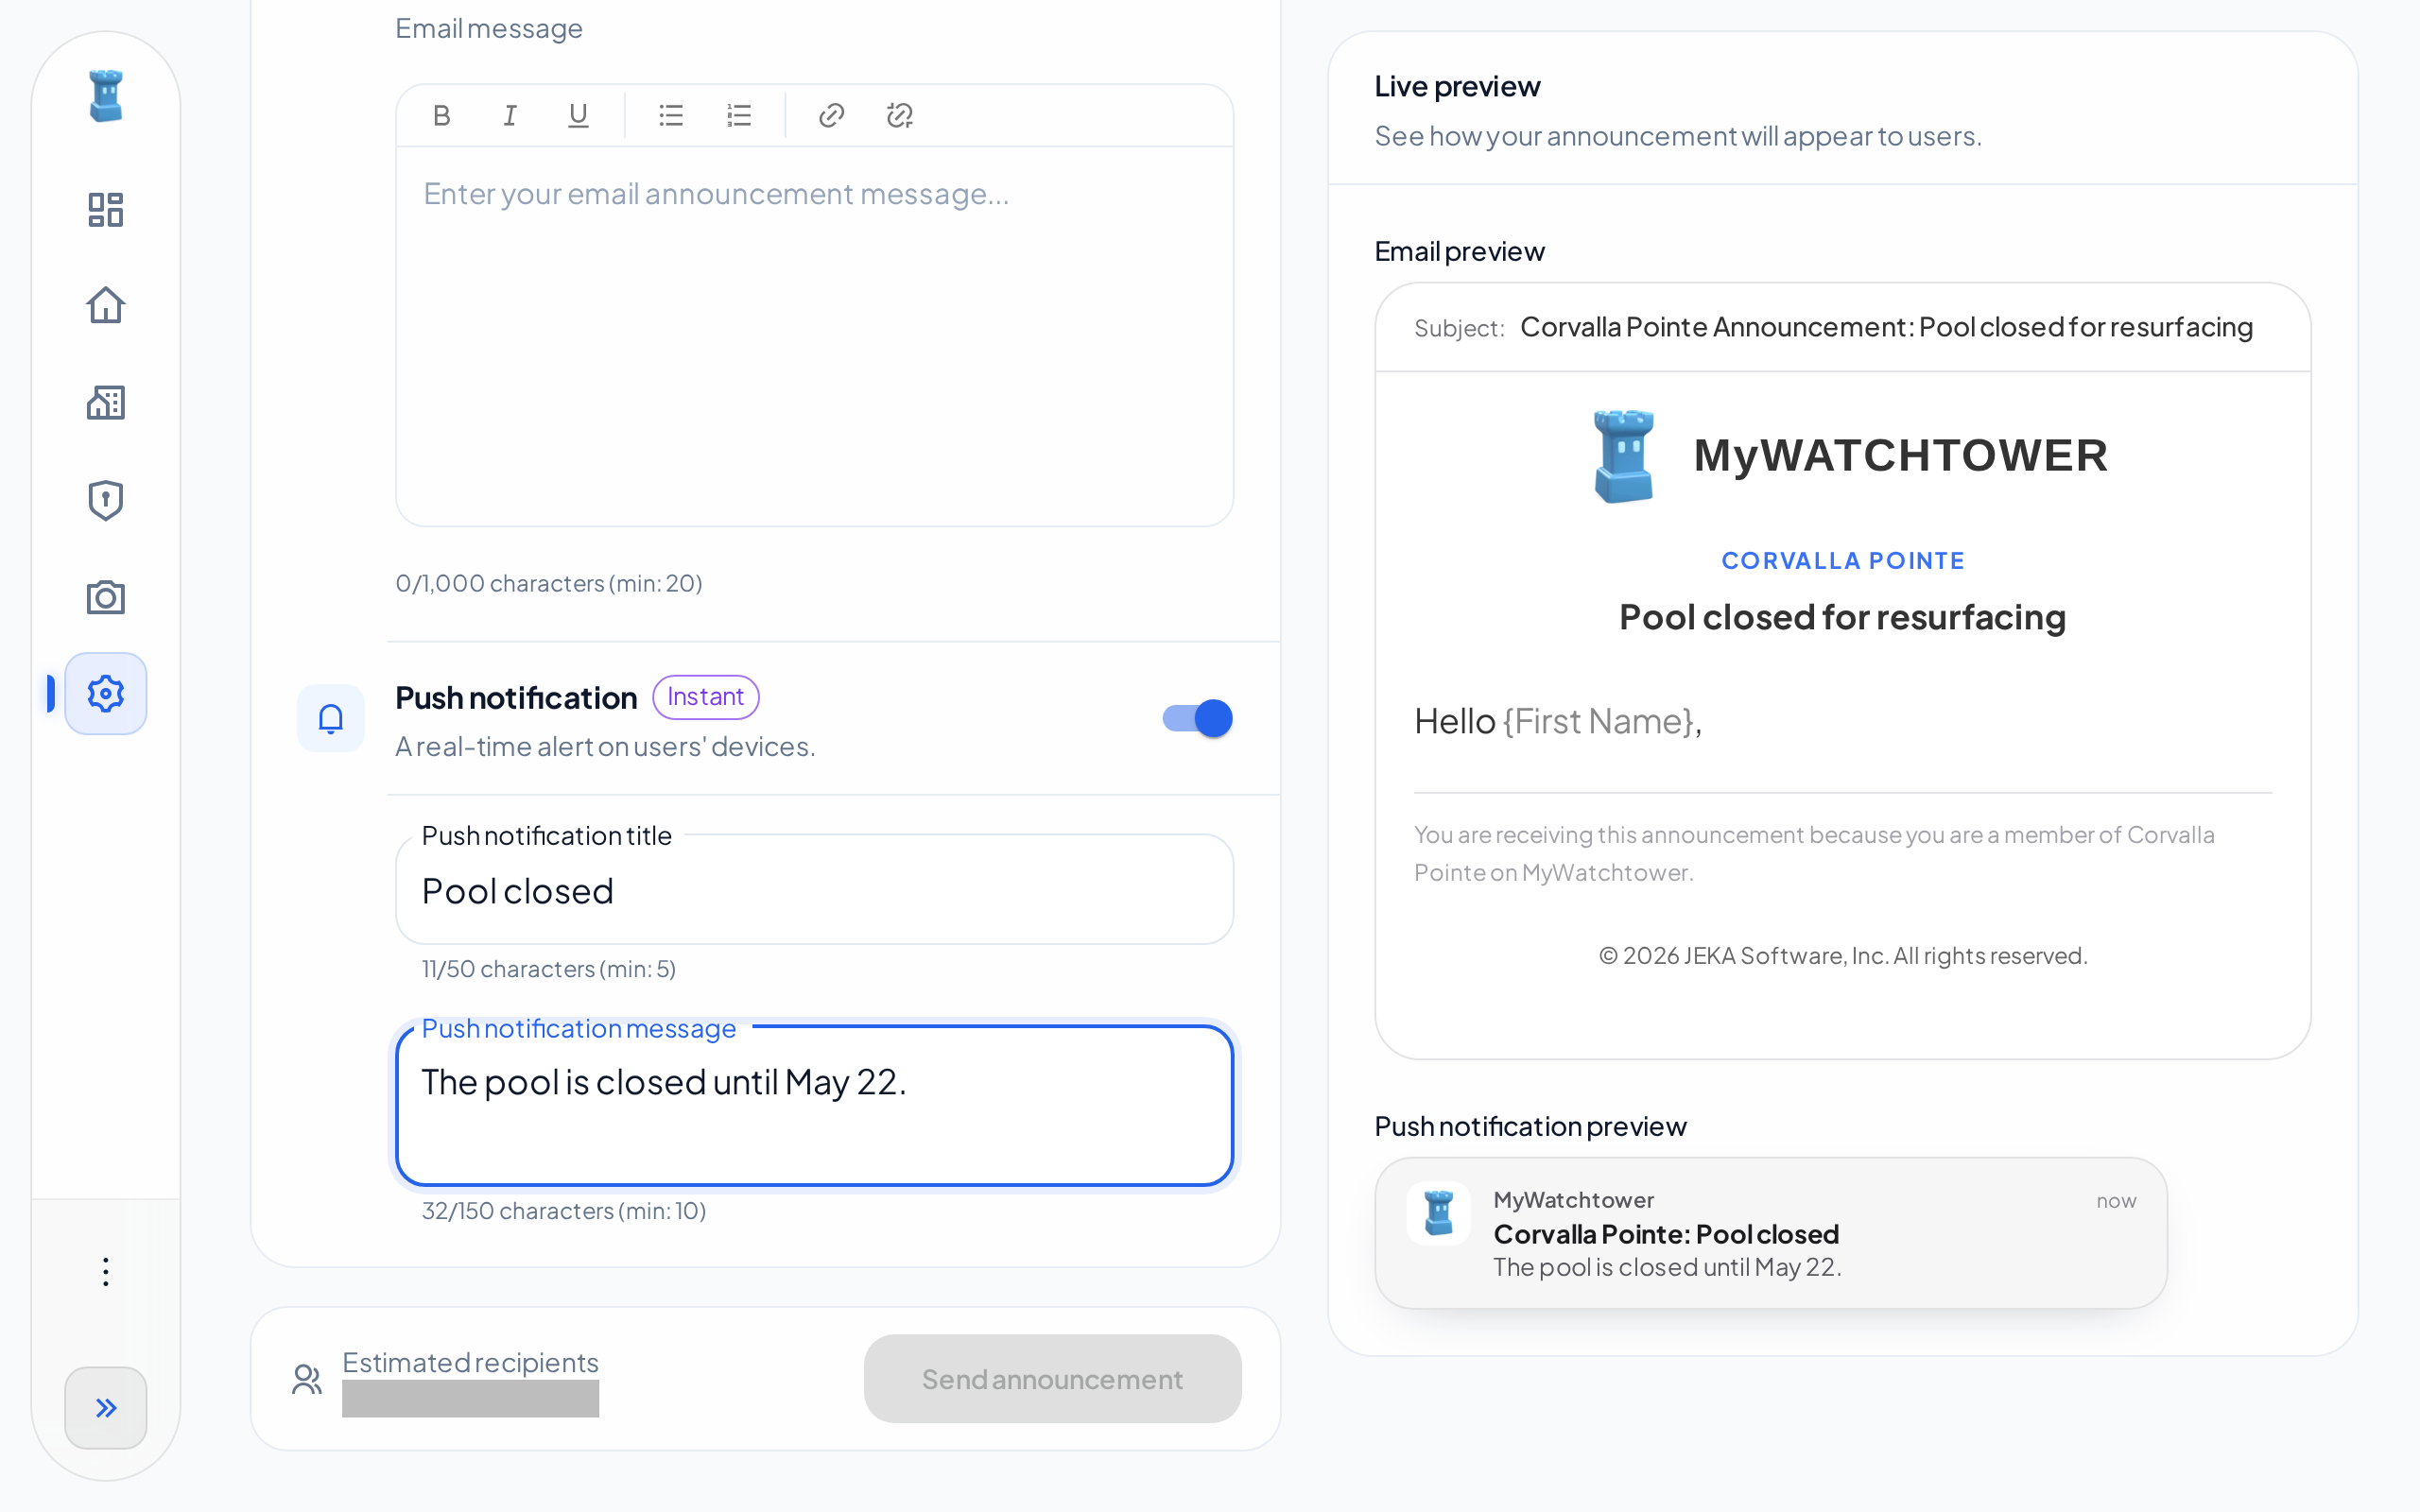Viewport: 2420px width, 1512px height.
Task: Click into the email message text area
Action: 814,336
